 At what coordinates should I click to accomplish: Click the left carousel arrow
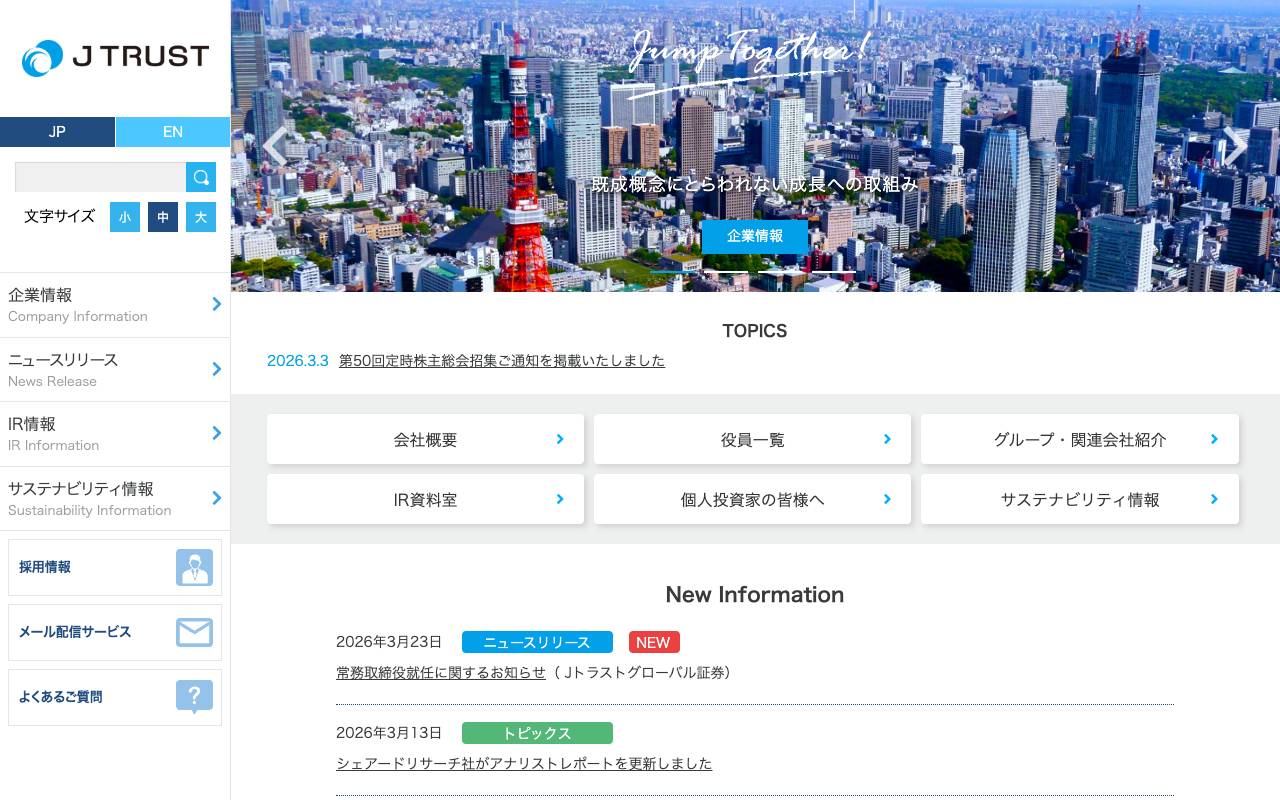275,146
